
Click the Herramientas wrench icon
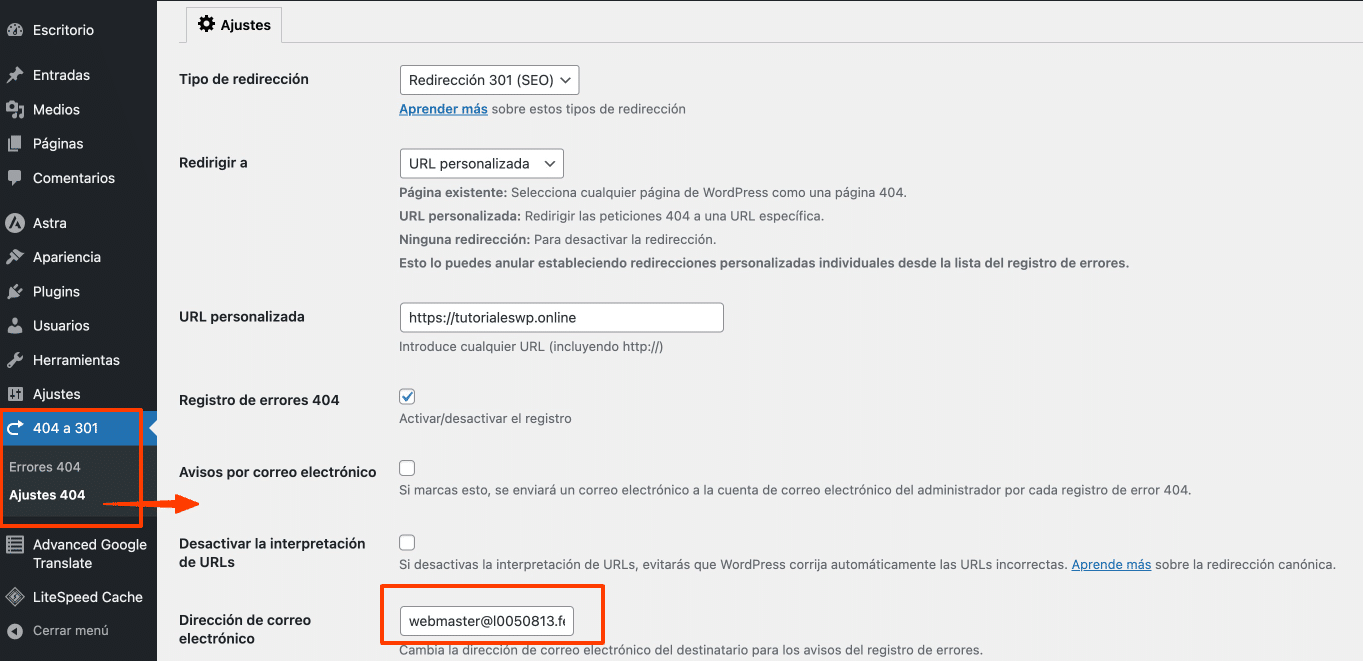click(x=15, y=360)
